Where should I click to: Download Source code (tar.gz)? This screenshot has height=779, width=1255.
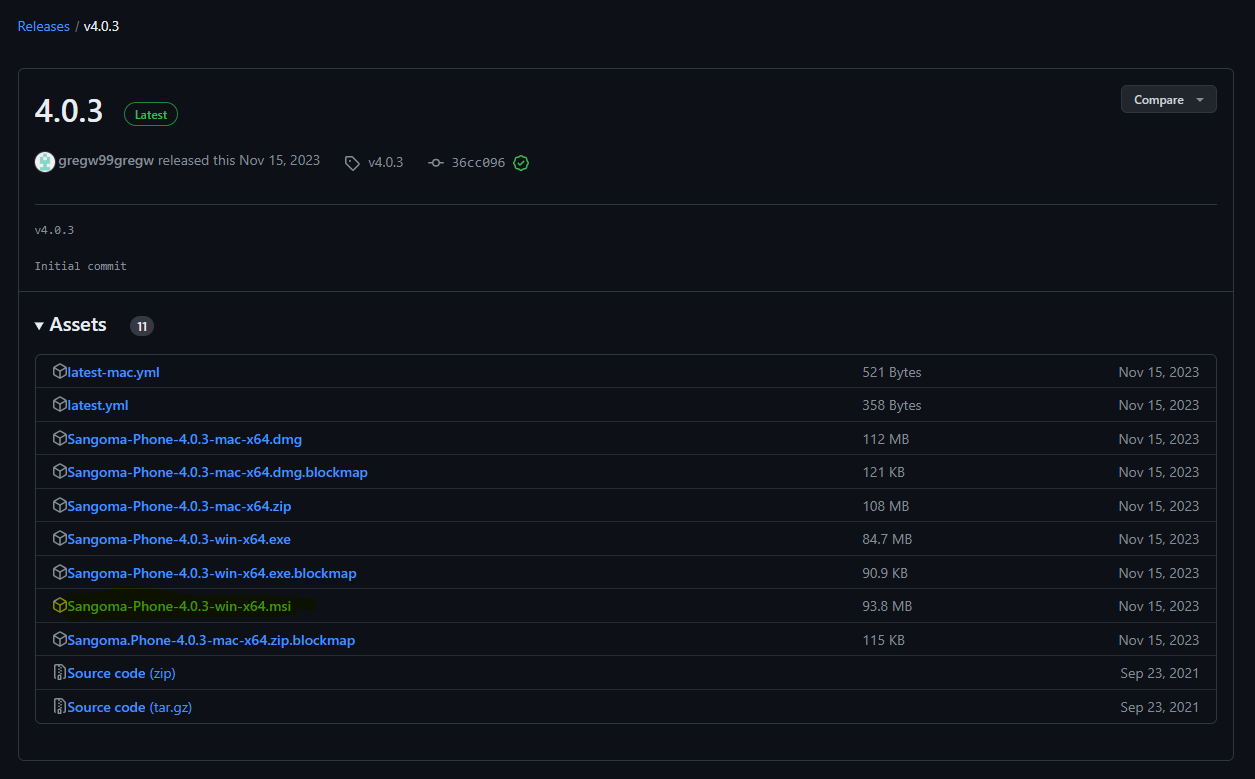tap(129, 707)
